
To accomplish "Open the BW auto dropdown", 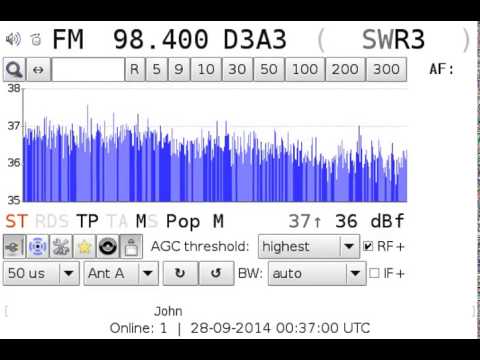I will [x=317, y=273].
